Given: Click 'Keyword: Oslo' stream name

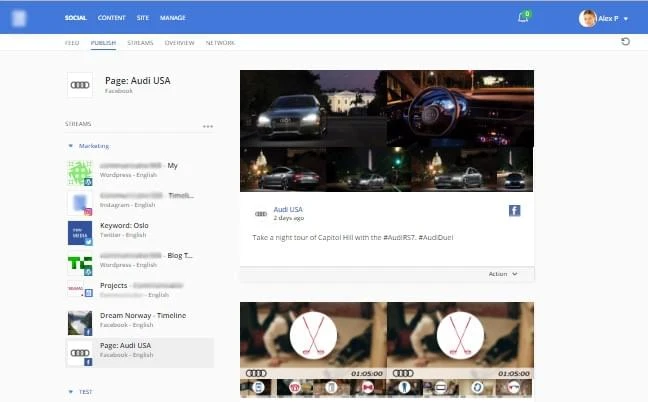Looking at the screenshot, I should coord(124,226).
